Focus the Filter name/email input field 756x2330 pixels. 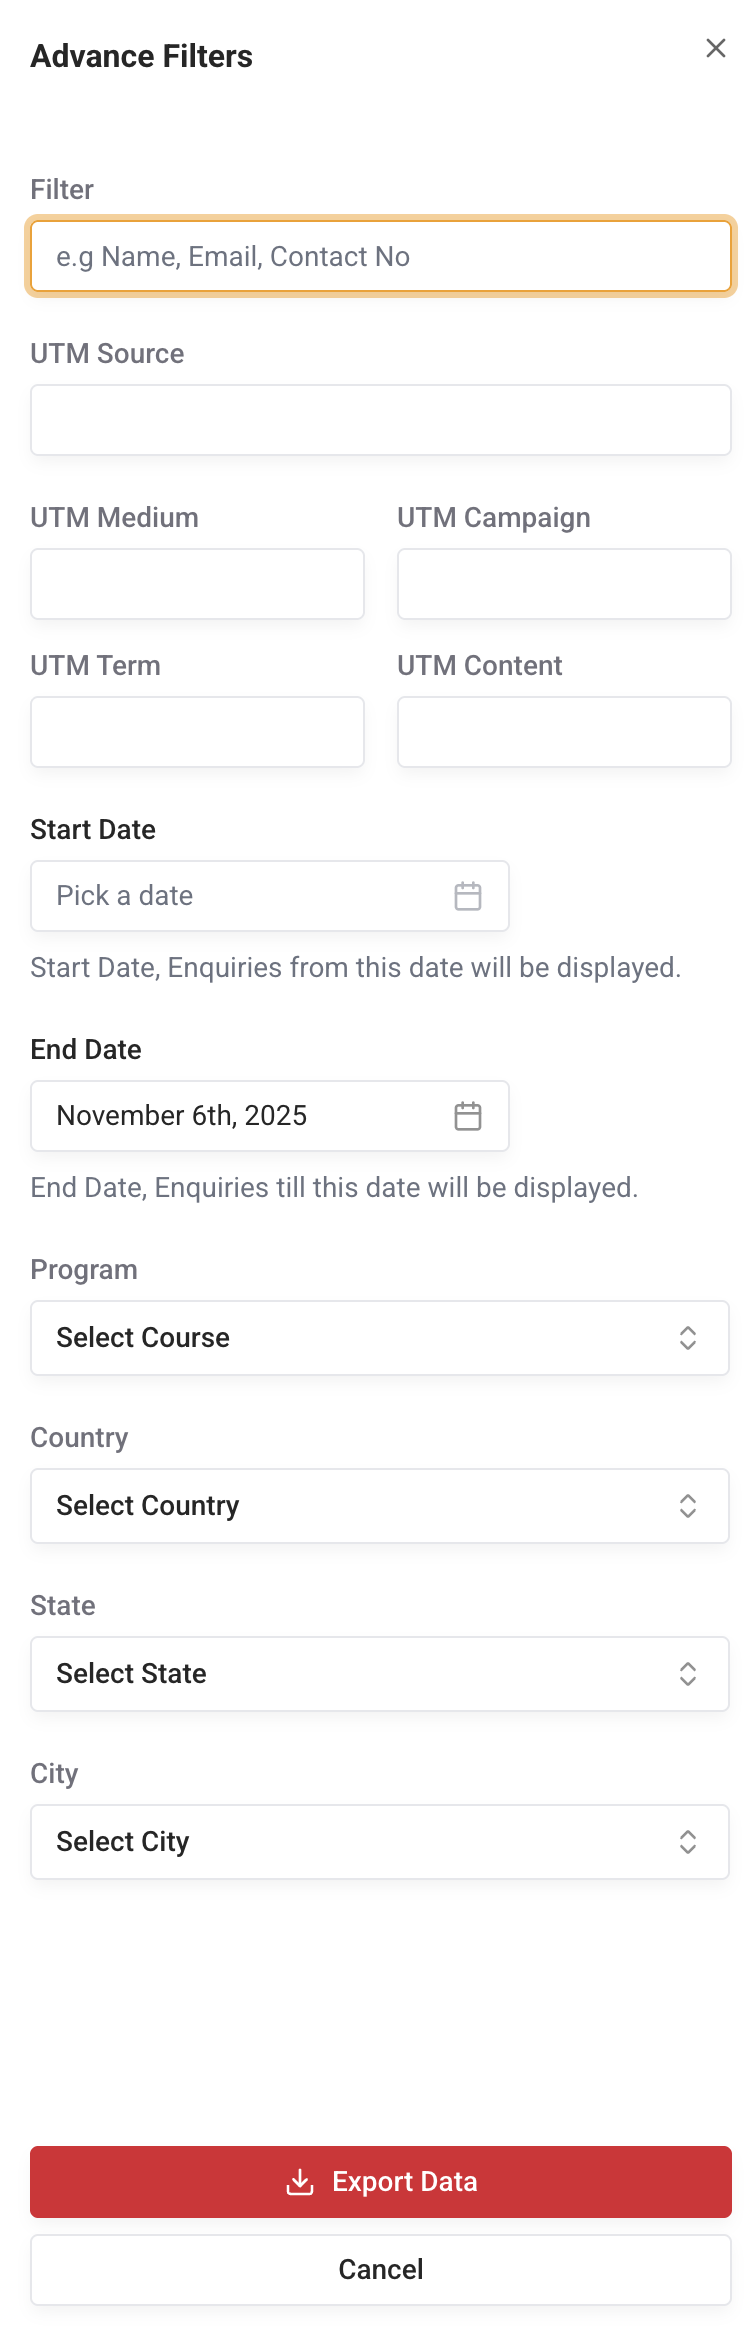(380, 257)
